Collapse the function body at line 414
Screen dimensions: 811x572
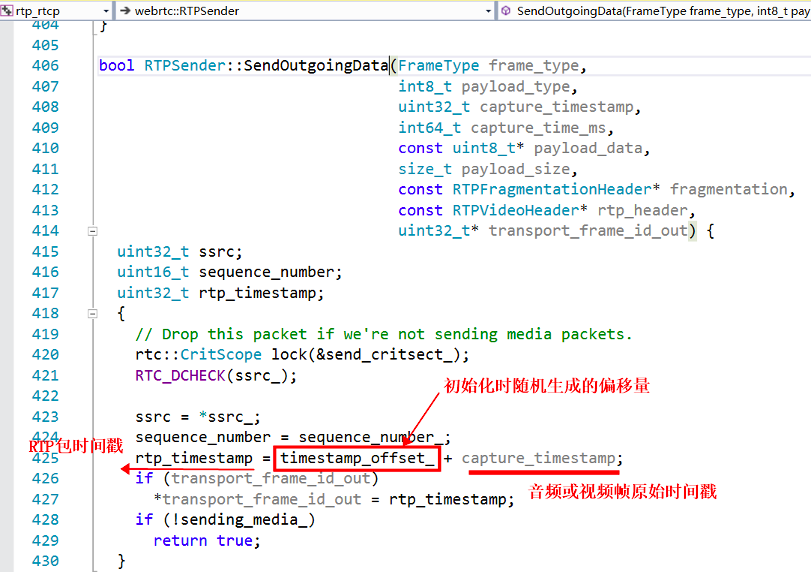pos(93,231)
